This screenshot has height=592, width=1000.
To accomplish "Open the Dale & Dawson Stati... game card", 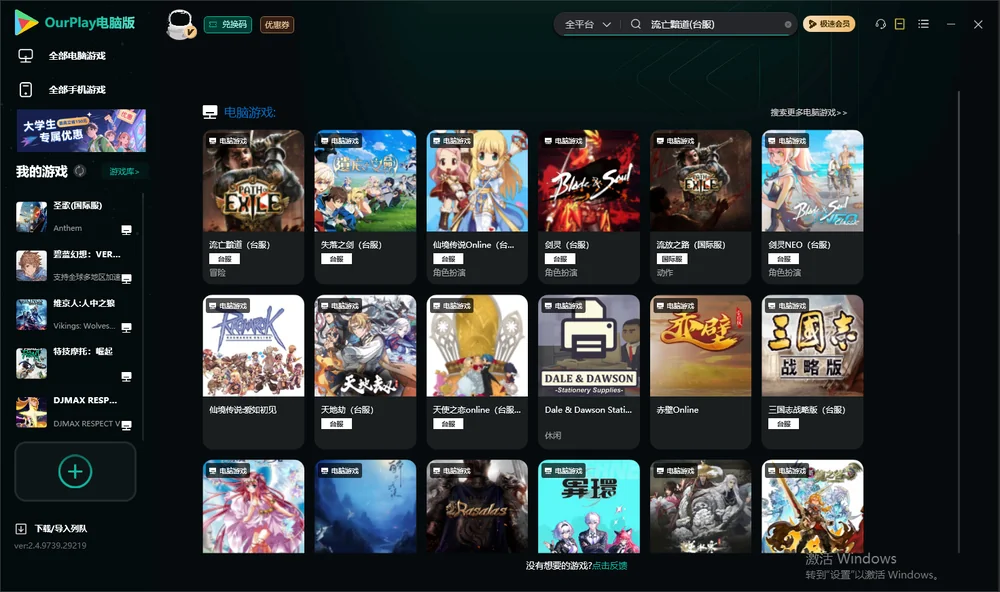I will (x=589, y=372).
